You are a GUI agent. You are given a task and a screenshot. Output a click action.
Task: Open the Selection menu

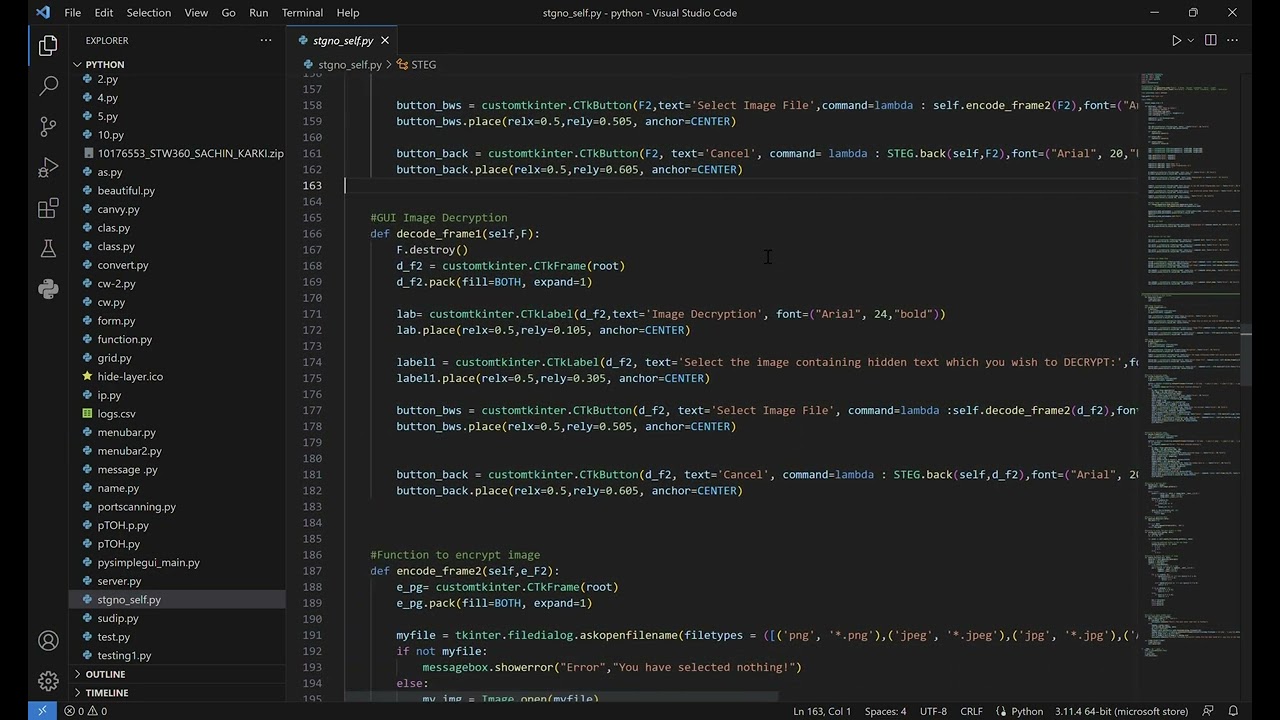point(148,13)
